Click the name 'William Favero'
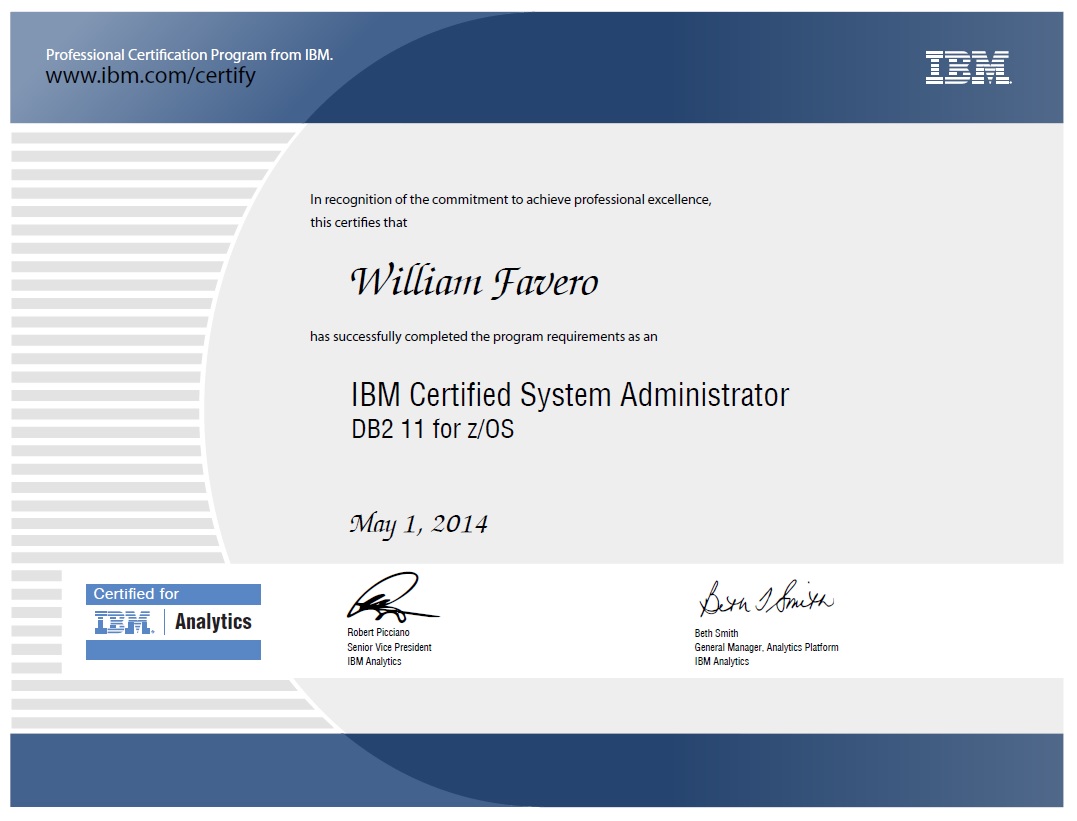The width and height of the screenshot is (1077, 821). [474, 282]
